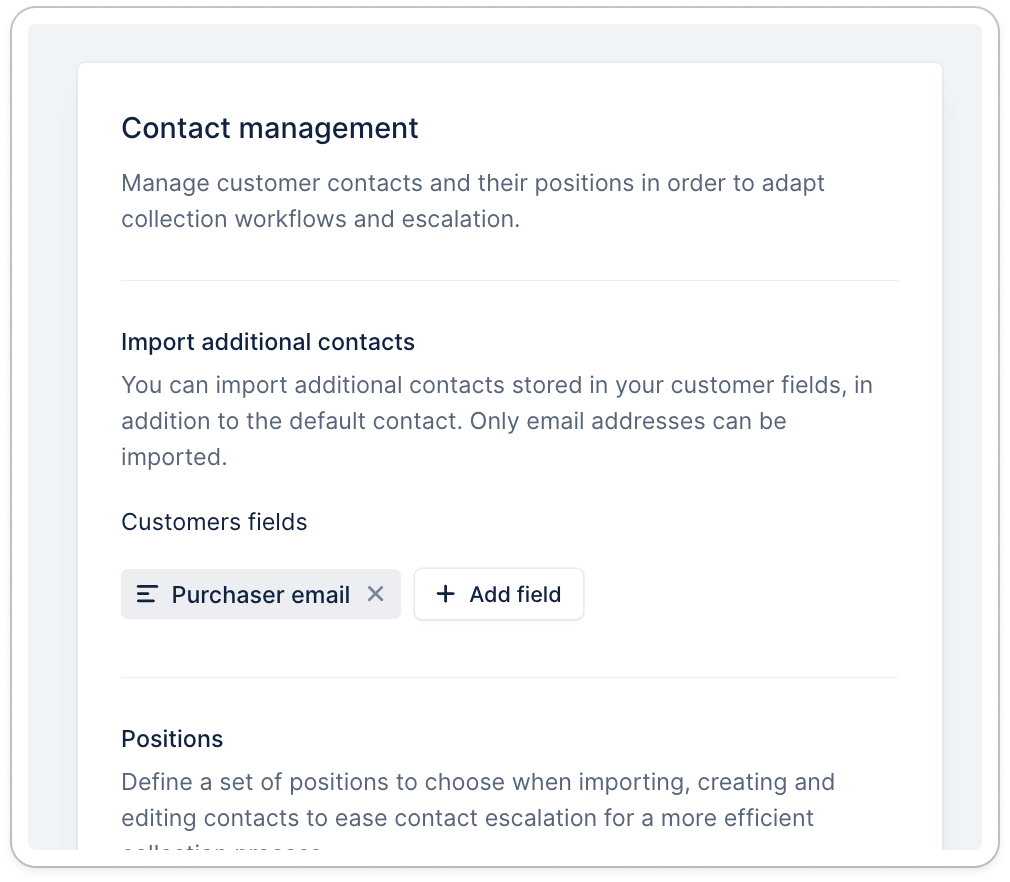Click the Contact management heading

pos(269,128)
